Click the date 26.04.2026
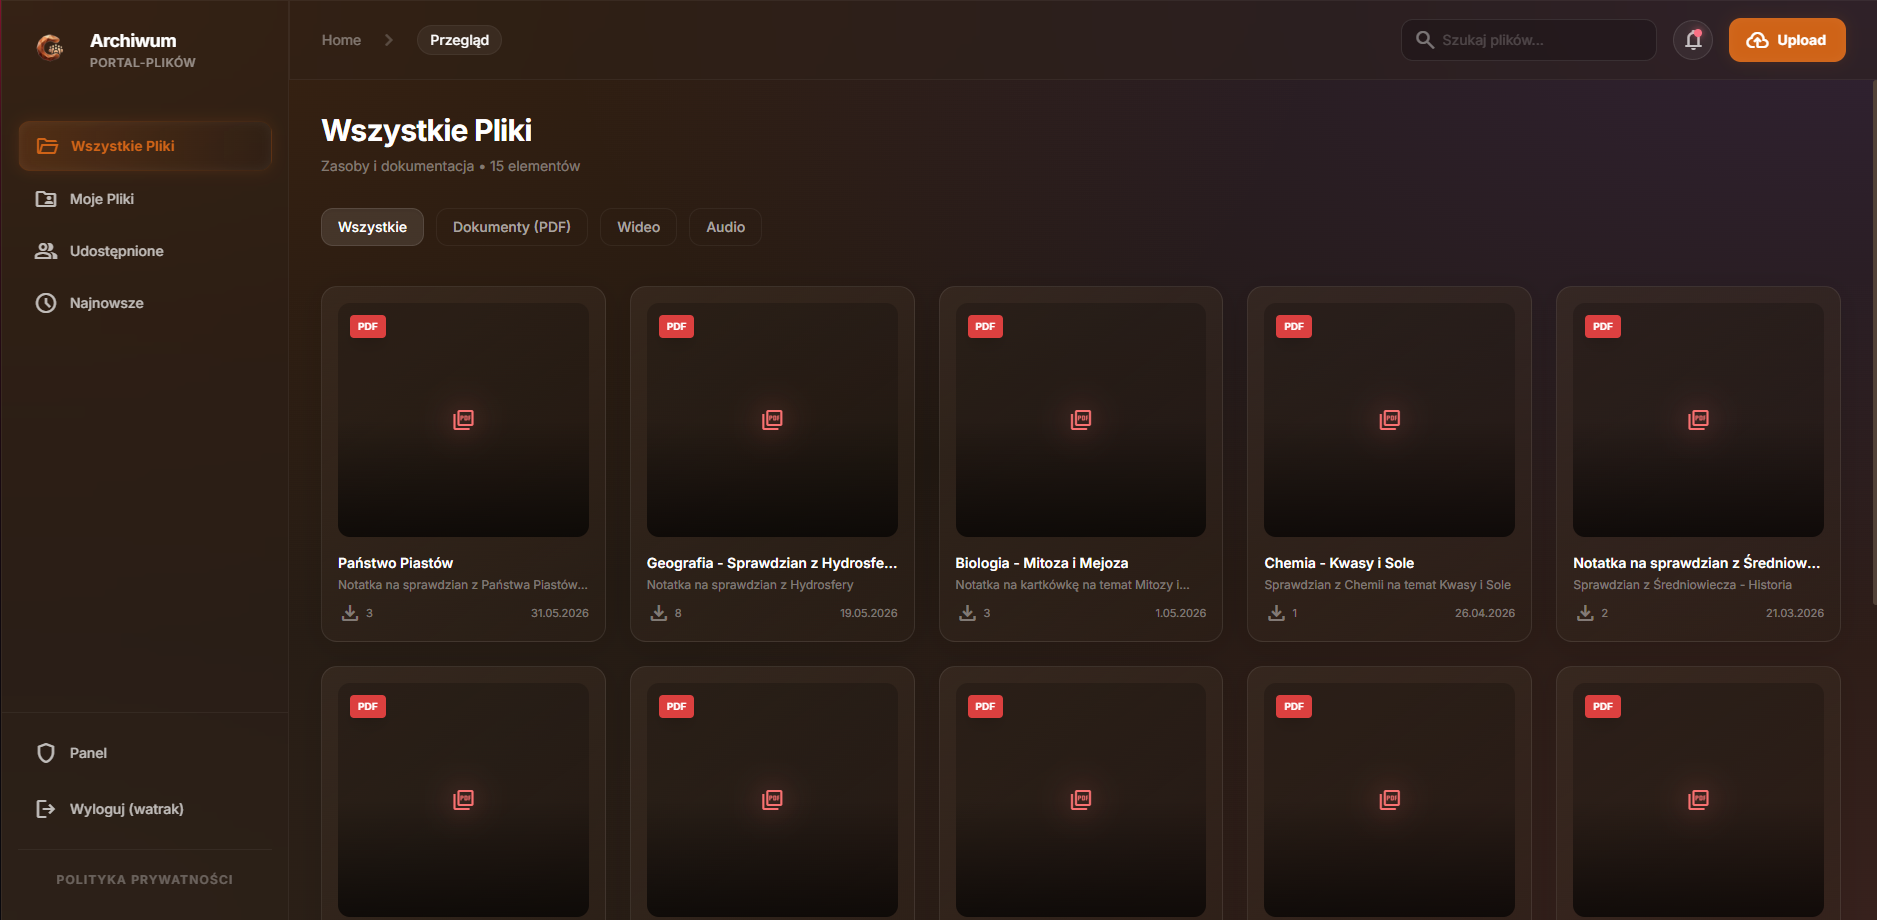 coord(1485,613)
